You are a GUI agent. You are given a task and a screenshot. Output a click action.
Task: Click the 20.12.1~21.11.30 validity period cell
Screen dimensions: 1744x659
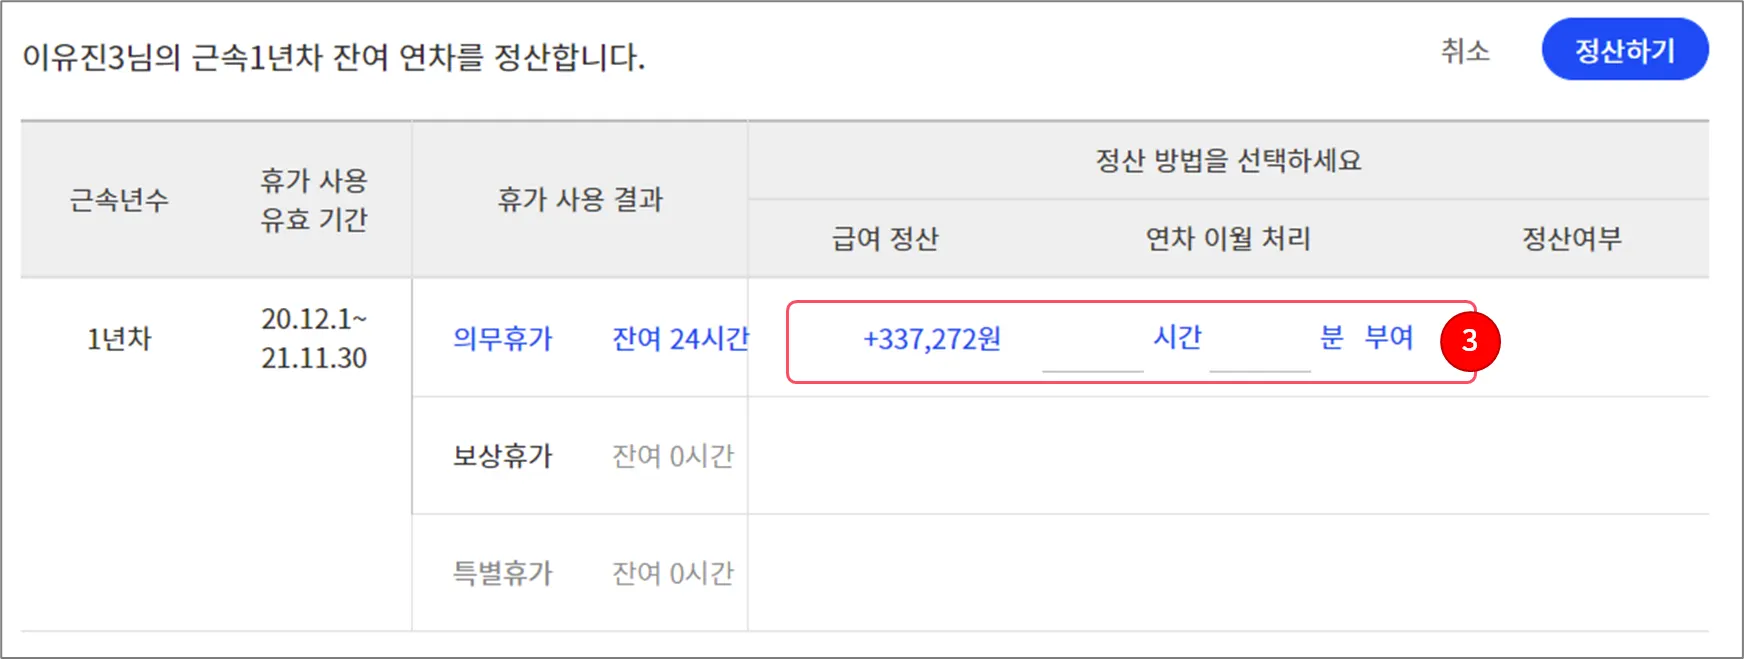[x=314, y=338]
